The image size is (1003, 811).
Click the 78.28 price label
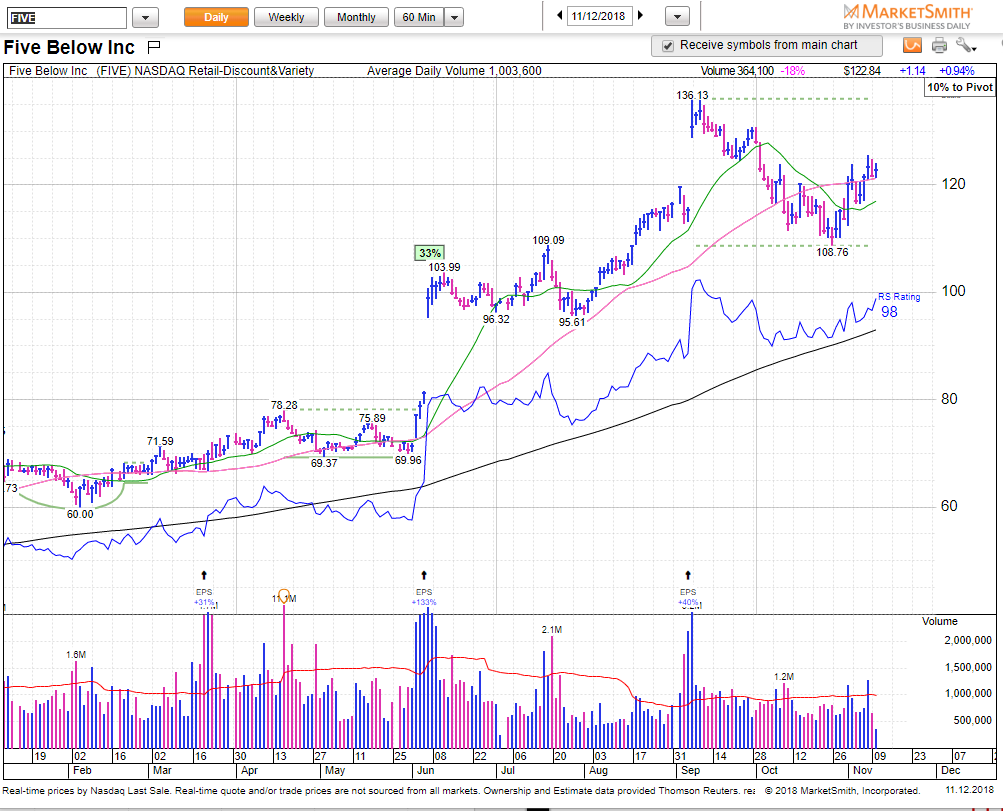tap(284, 406)
